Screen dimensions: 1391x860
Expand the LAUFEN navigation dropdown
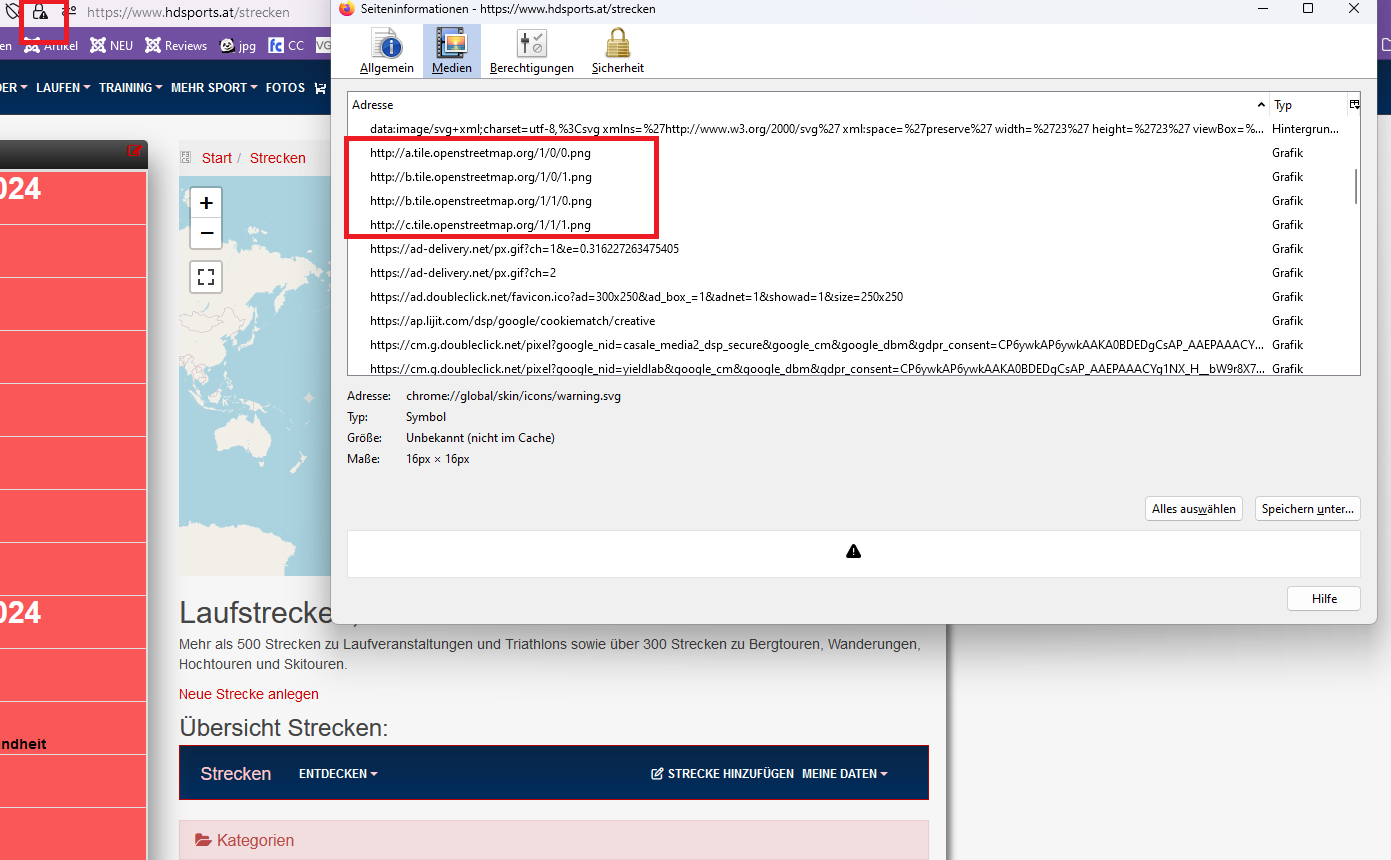(x=63, y=88)
